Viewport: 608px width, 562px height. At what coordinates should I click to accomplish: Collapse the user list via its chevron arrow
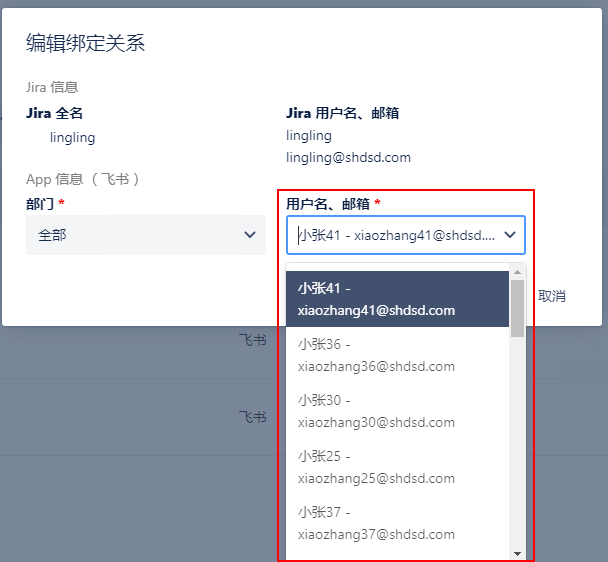click(510, 235)
